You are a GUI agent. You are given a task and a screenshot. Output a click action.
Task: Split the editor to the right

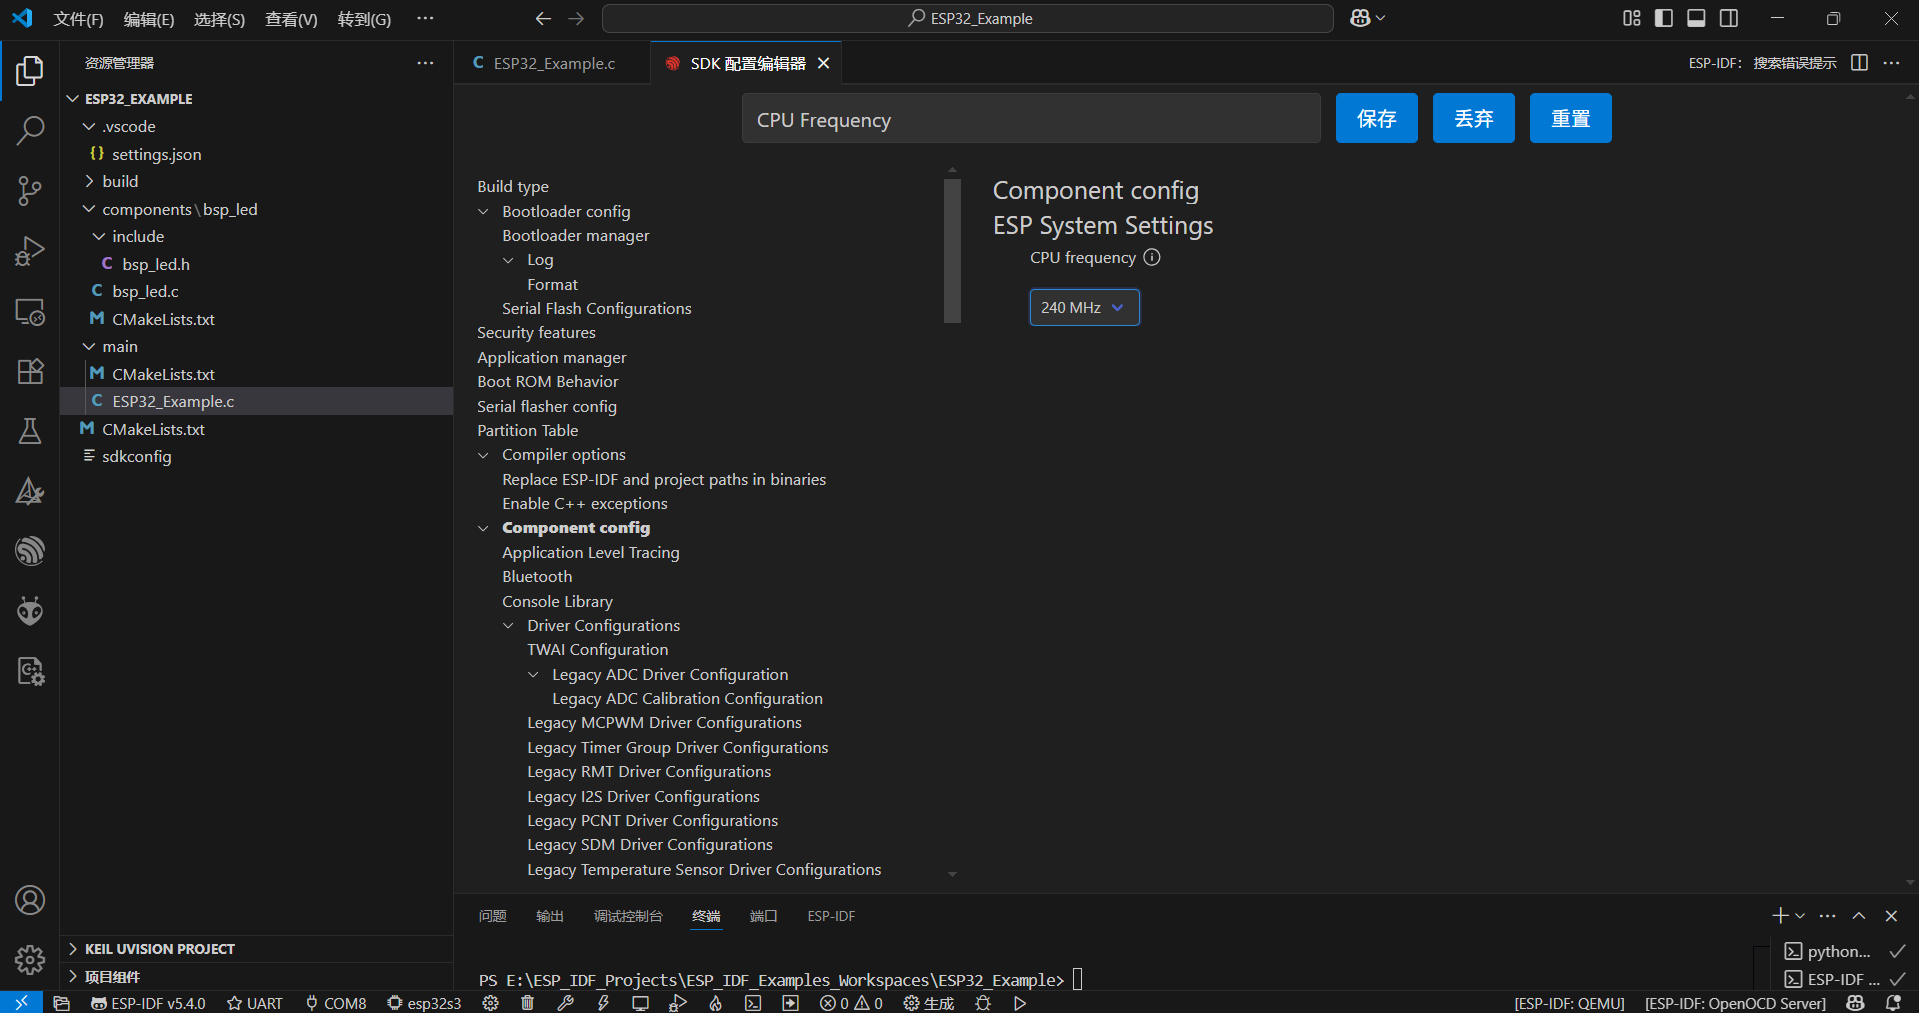1859,63
